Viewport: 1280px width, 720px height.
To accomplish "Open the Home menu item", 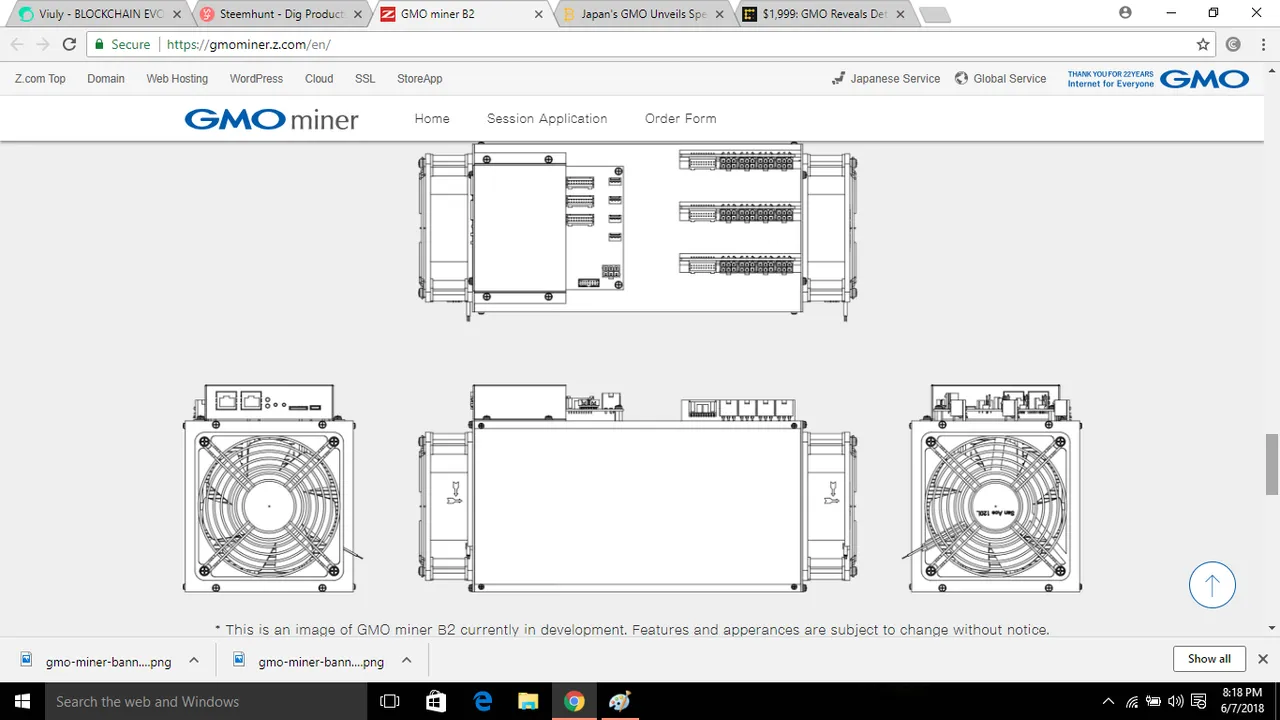I will [x=432, y=118].
